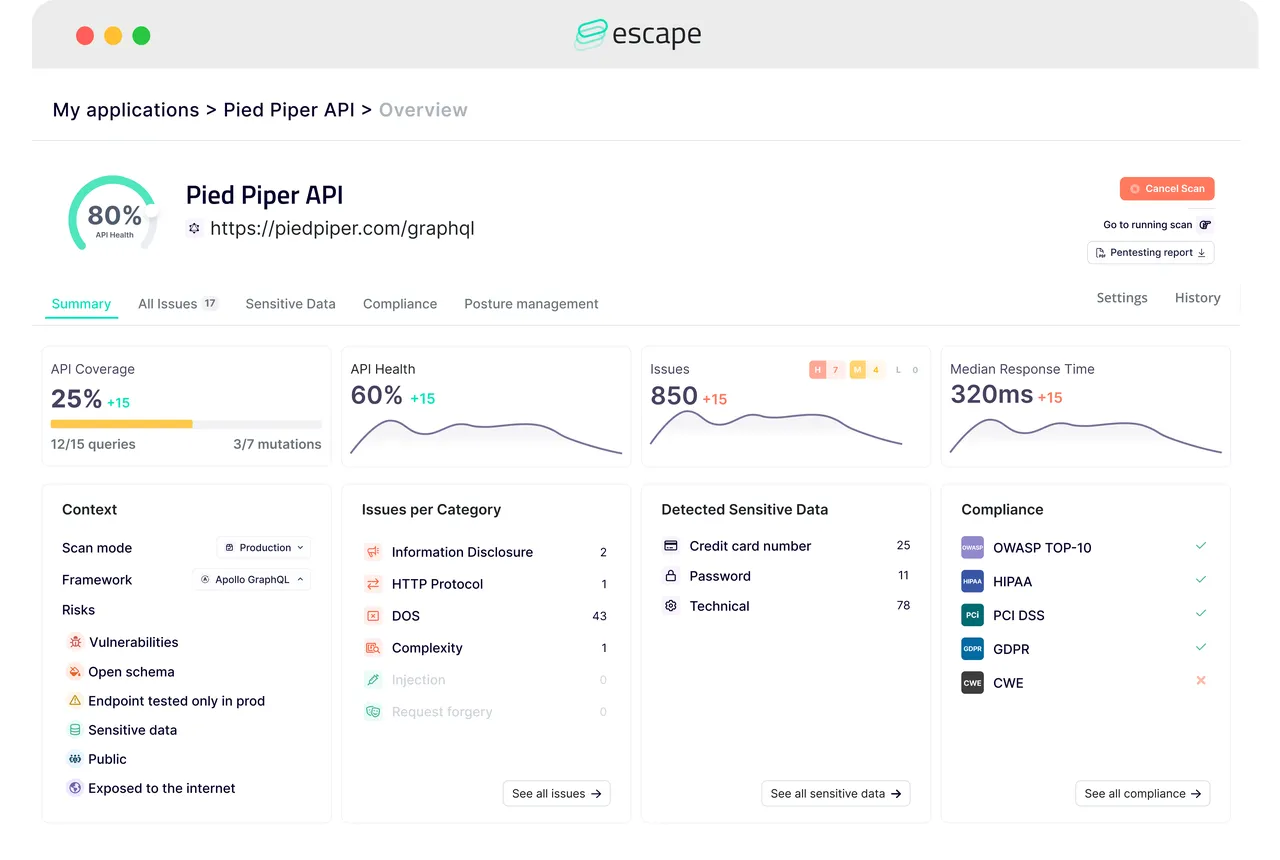Click the Cancel Scan button
The width and height of the screenshot is (1280, 860).
click(x=1167, y=189)
